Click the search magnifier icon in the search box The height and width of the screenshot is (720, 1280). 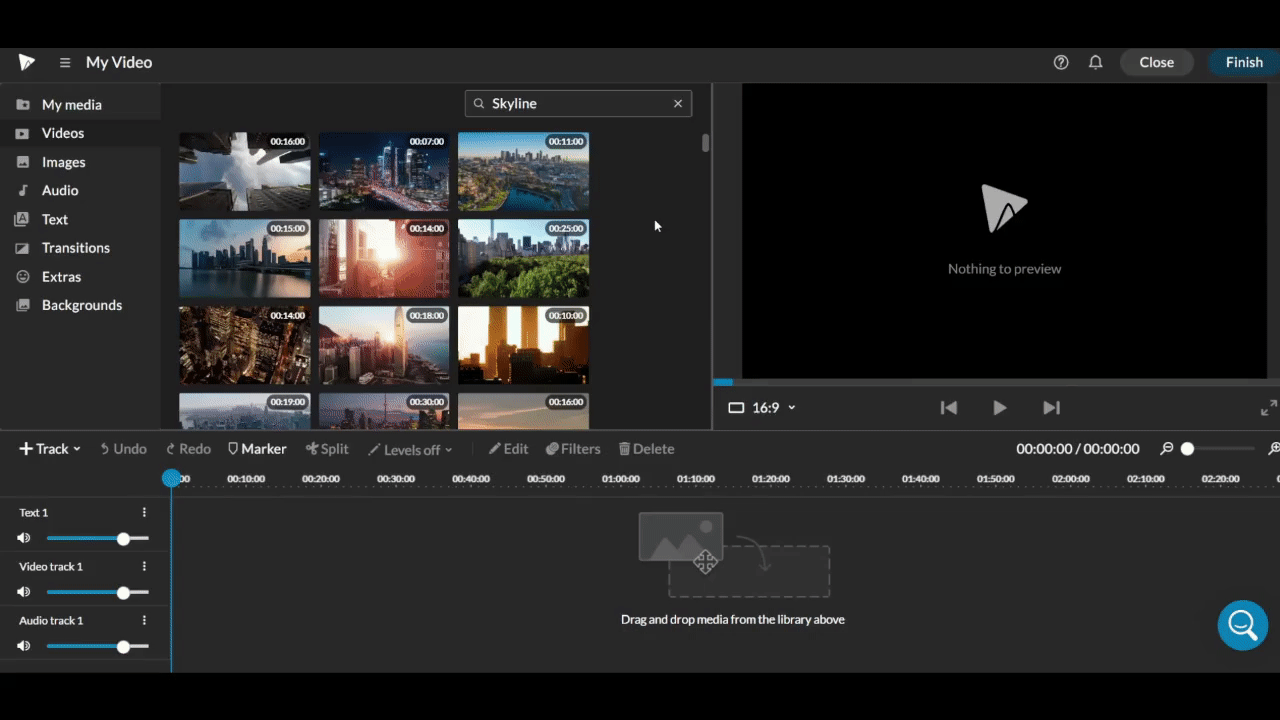[479, 103]
